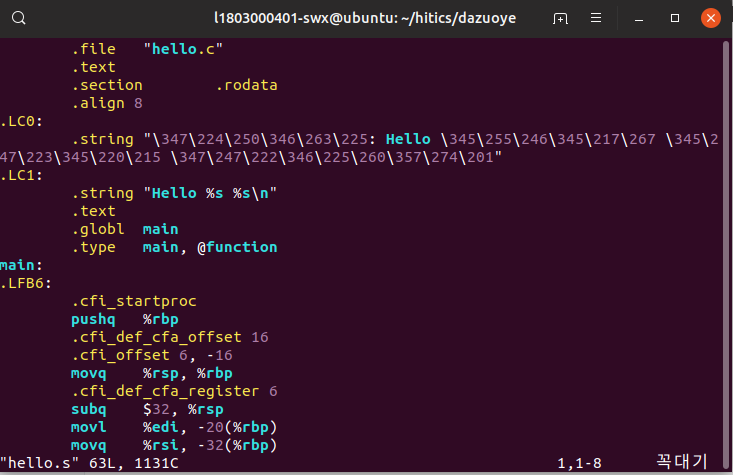Click the .LFB6: label

pos(26,283)
